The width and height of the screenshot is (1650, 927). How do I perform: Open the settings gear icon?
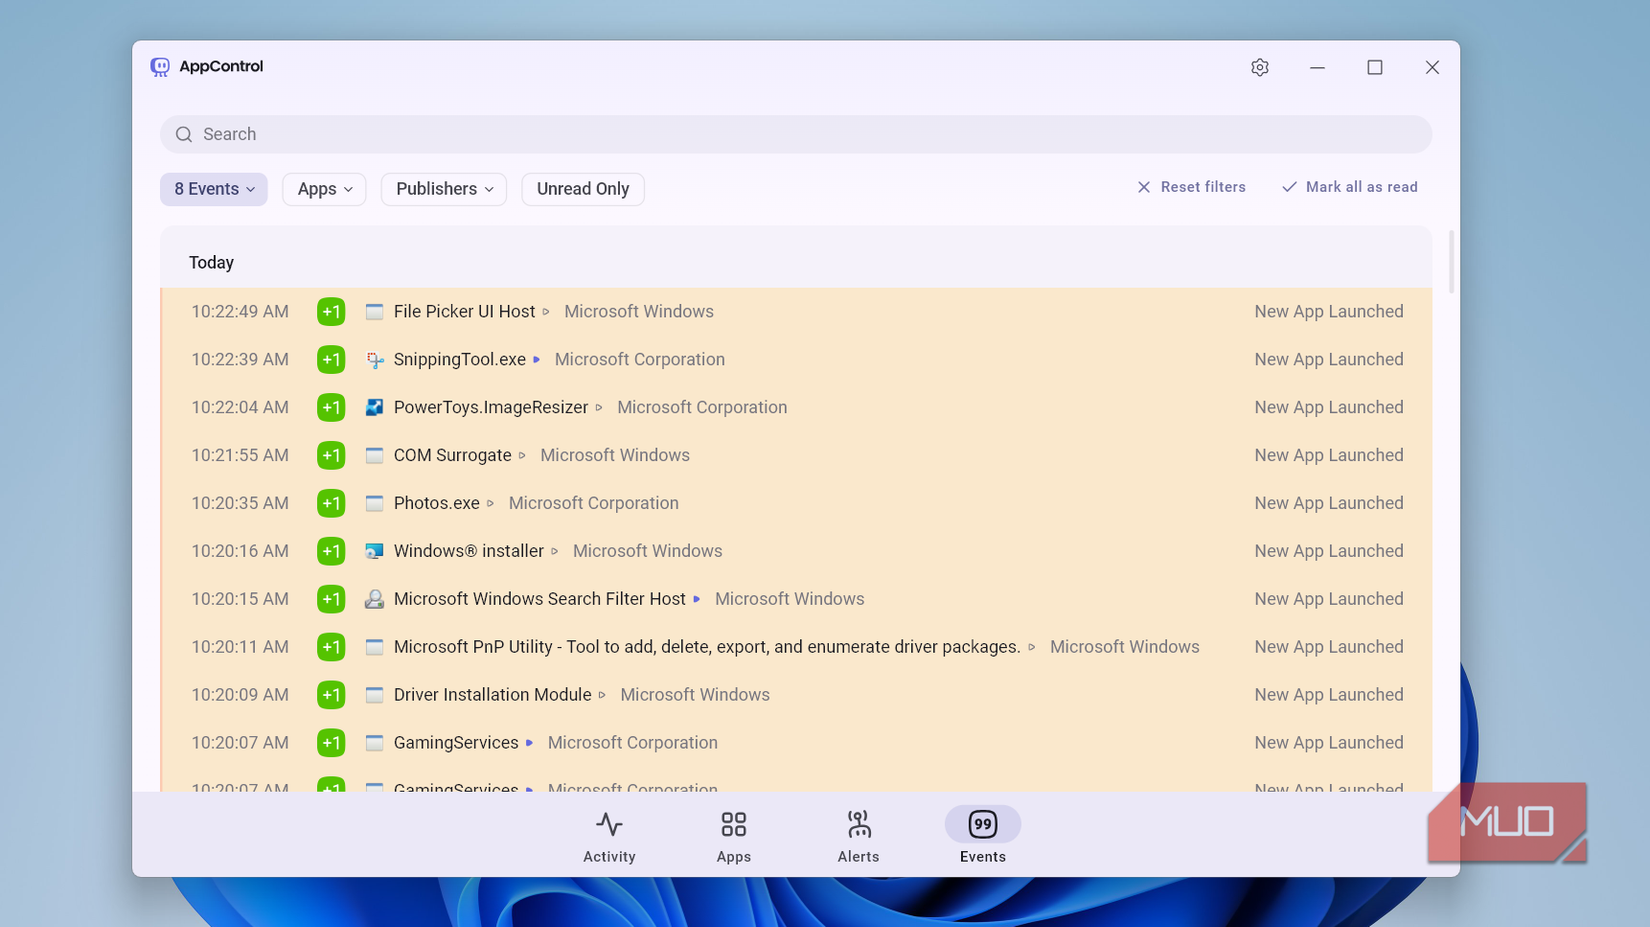(1259, 67)
